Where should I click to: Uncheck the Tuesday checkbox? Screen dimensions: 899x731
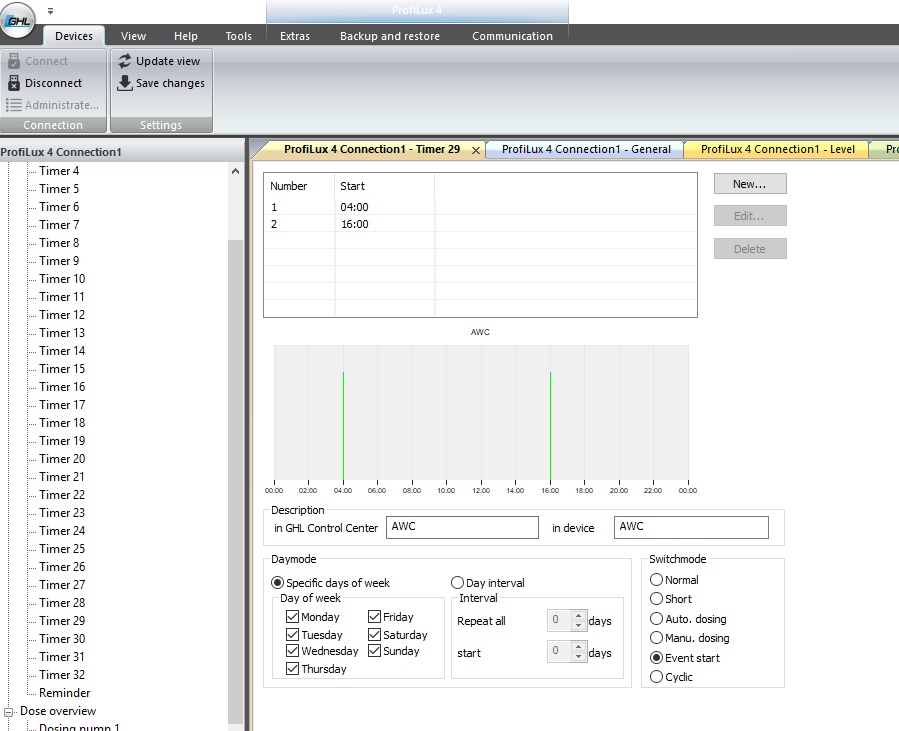coord(292,635)
